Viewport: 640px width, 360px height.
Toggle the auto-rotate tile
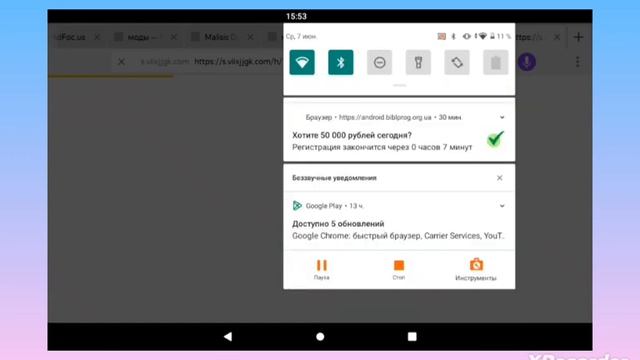tap(457, 62)
